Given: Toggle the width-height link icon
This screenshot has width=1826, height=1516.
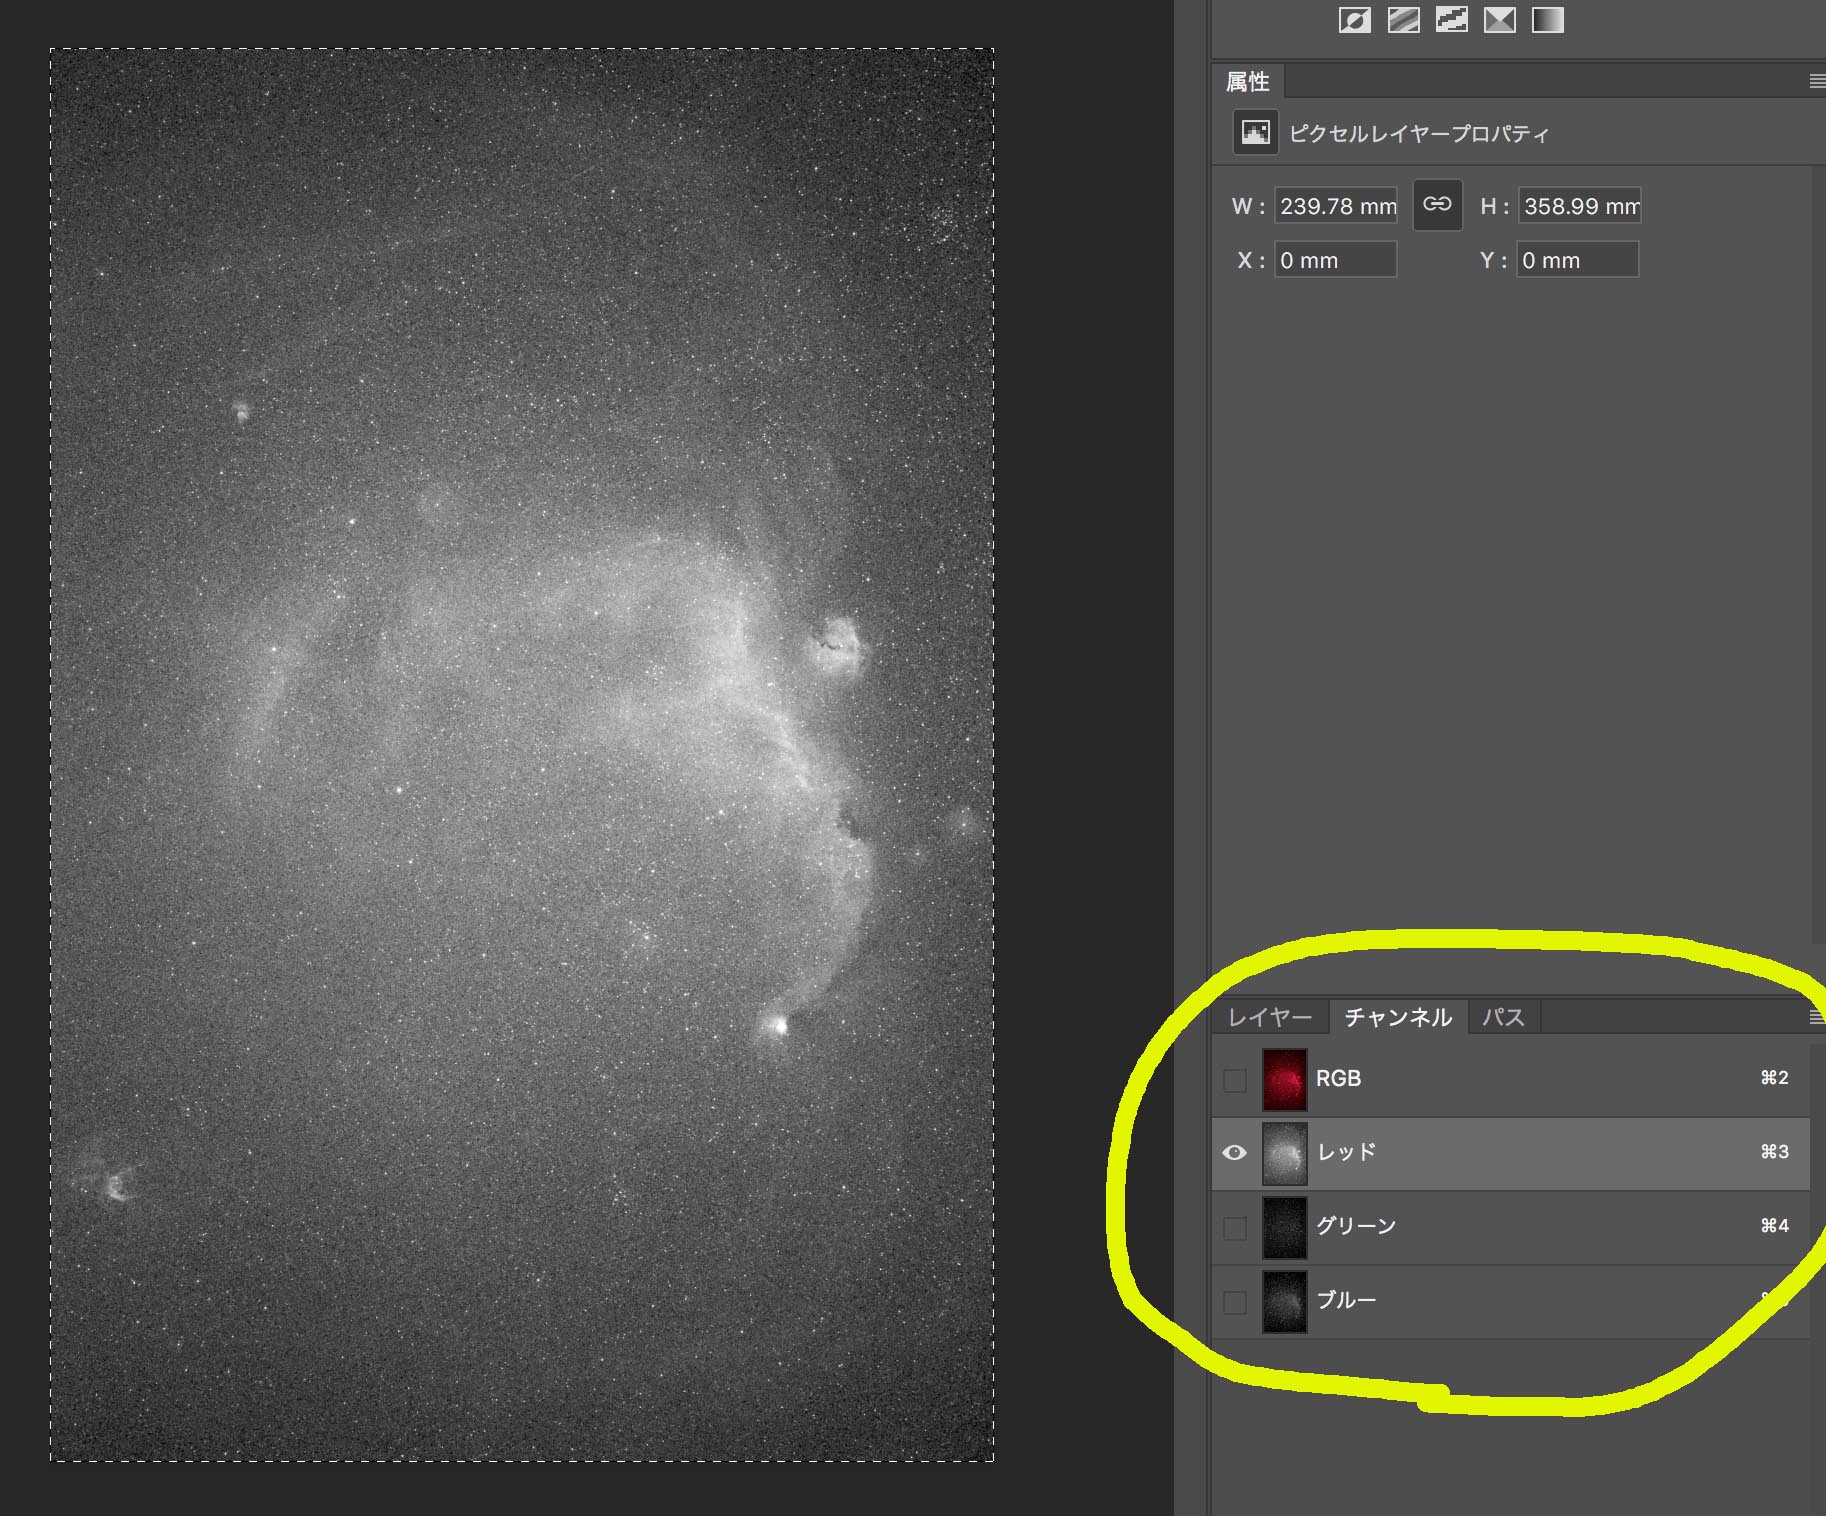Looking at the screenshot, I should point(1437,205).
